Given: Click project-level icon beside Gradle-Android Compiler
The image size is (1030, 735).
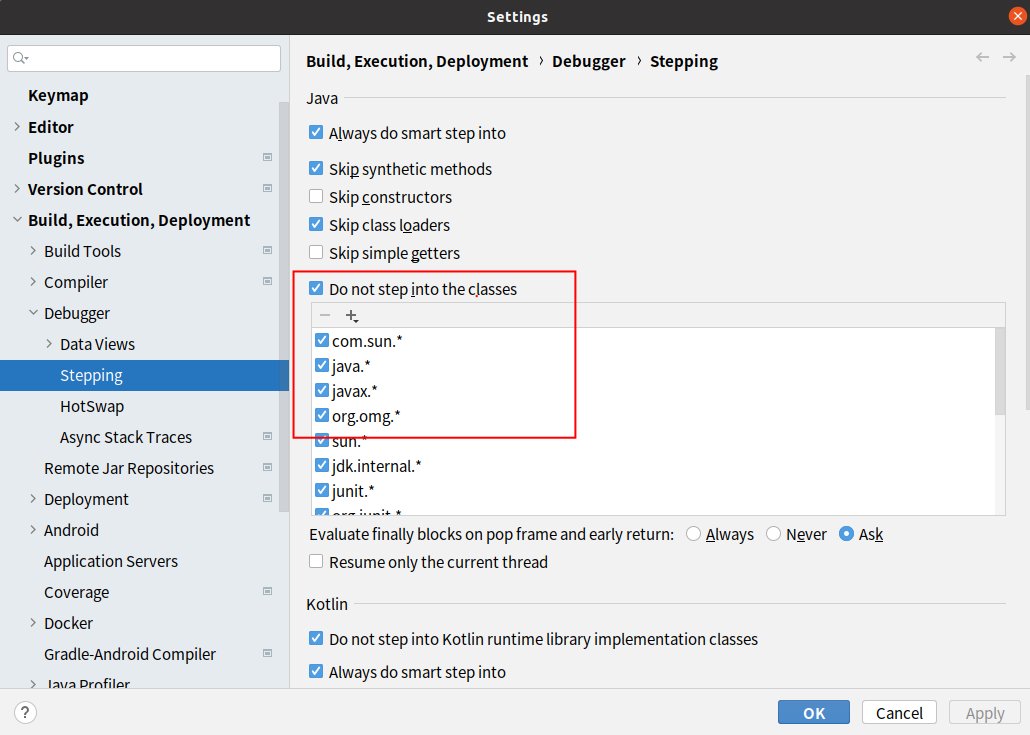Looking at the screenshot, I should (x=267, y=653).
